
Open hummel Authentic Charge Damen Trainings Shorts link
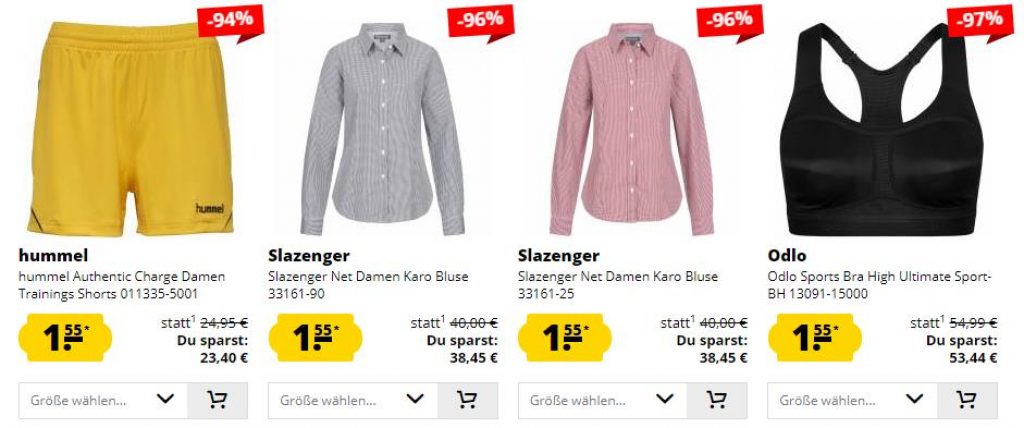coord(121,286)
